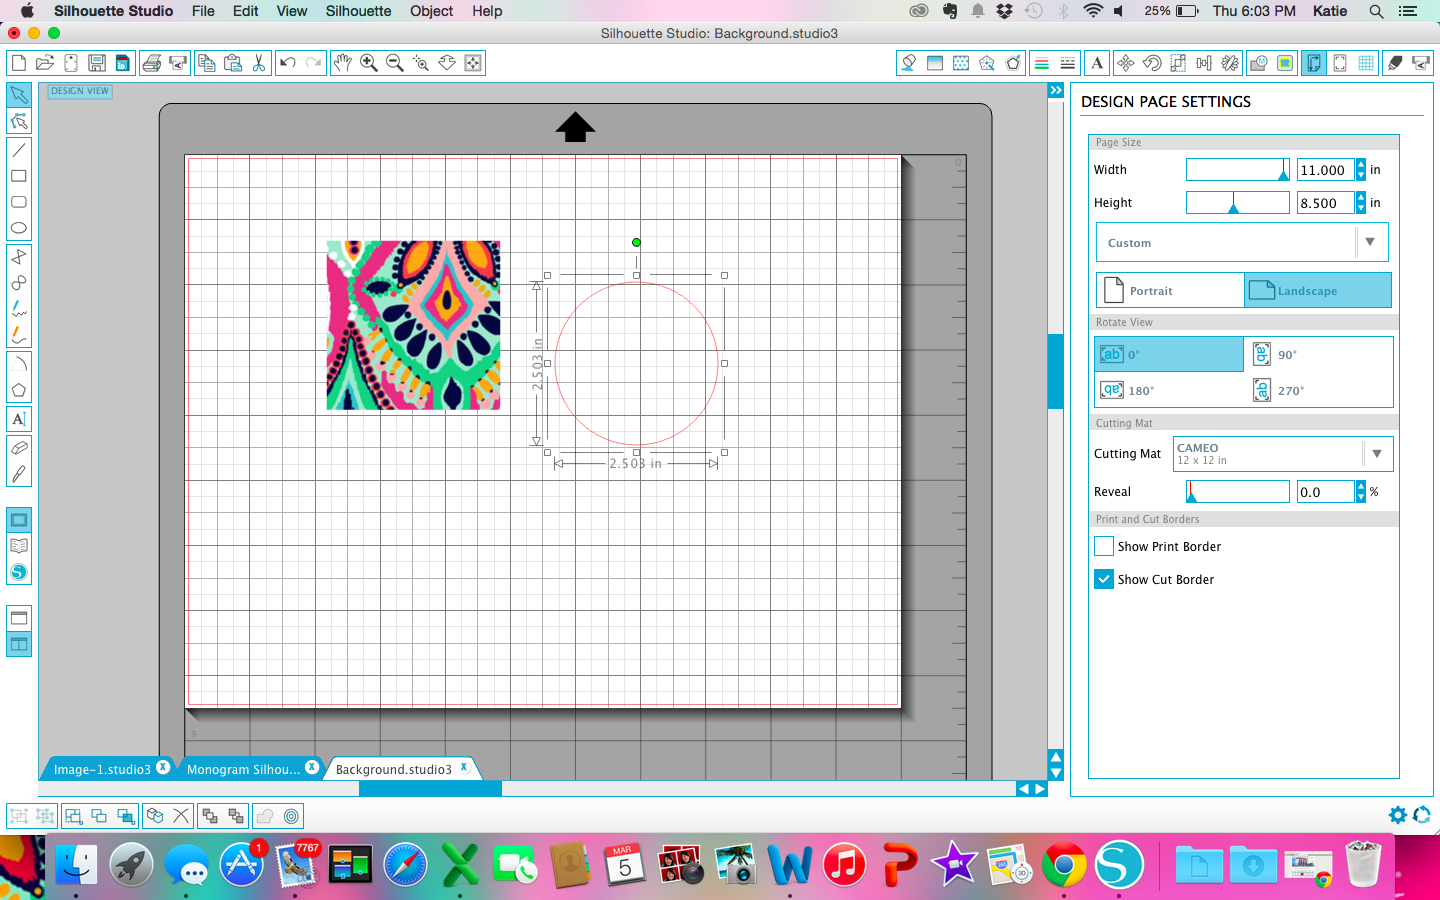This screenshot has height=900, width=1440.
Task: Print using the printer icon
Action: click(152, 63)
